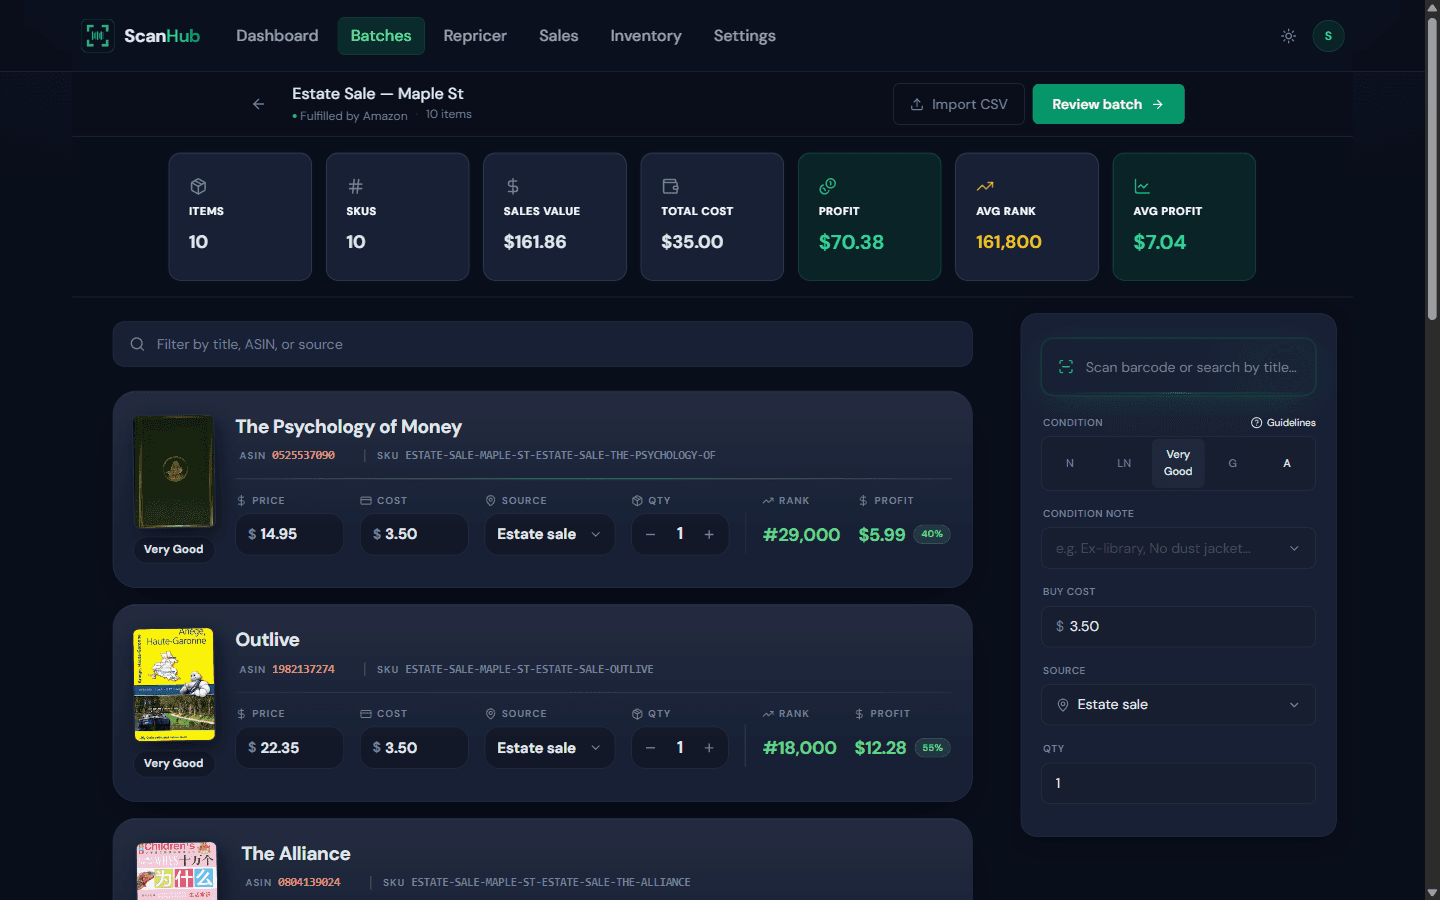Click the location pin icon in Source sidebar field

click(x=1063, y=705)
